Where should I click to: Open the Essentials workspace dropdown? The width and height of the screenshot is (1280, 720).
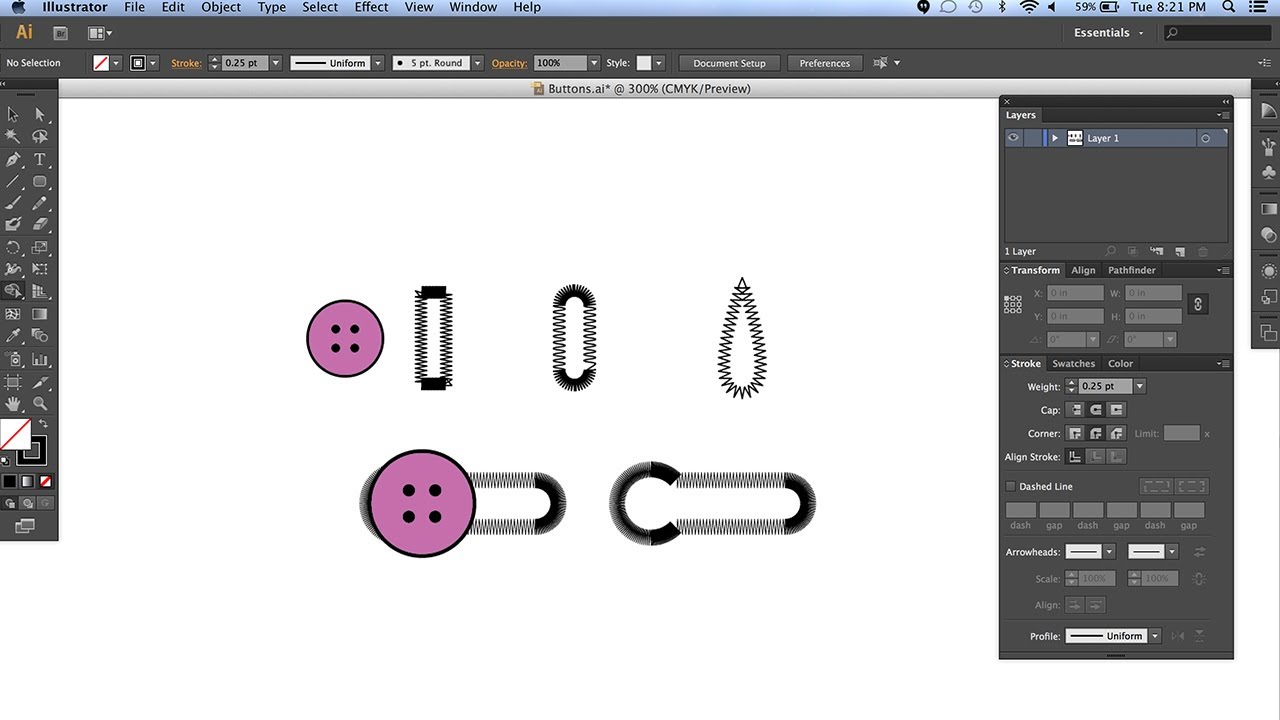1108,33
